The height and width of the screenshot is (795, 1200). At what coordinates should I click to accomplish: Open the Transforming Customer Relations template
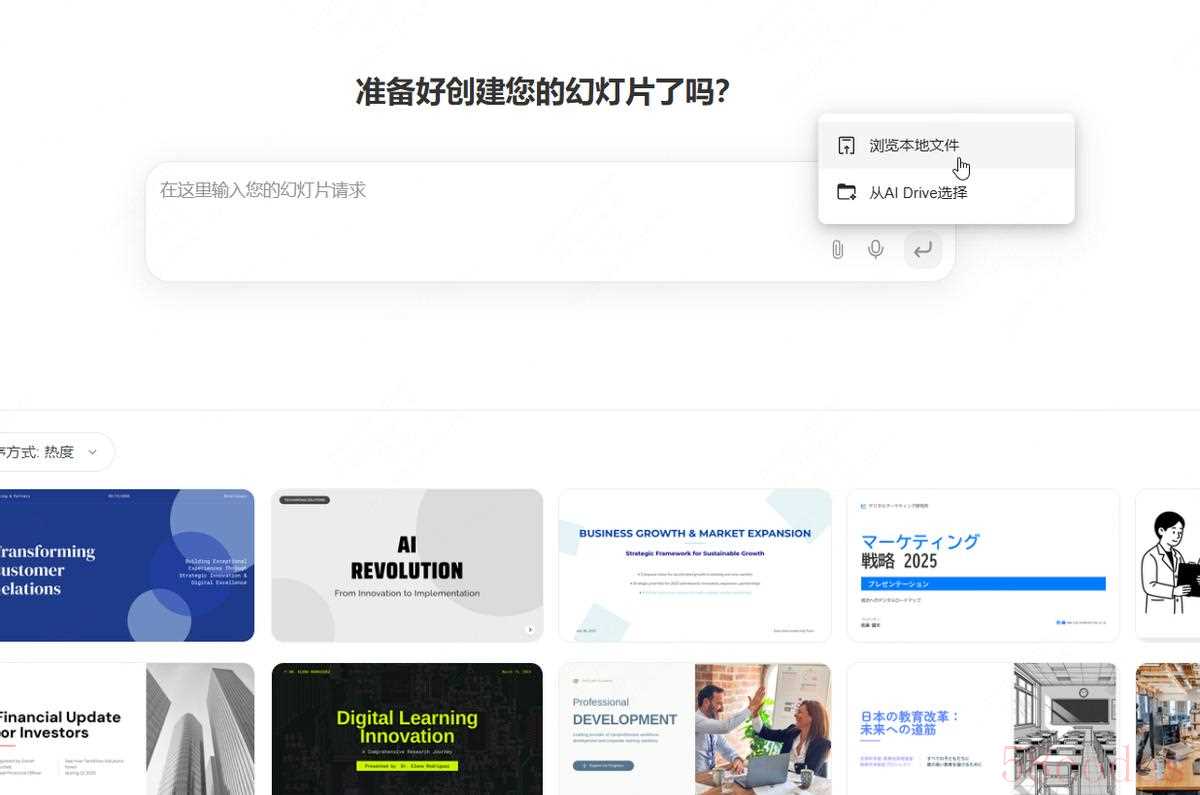click(x=127, y=565)
